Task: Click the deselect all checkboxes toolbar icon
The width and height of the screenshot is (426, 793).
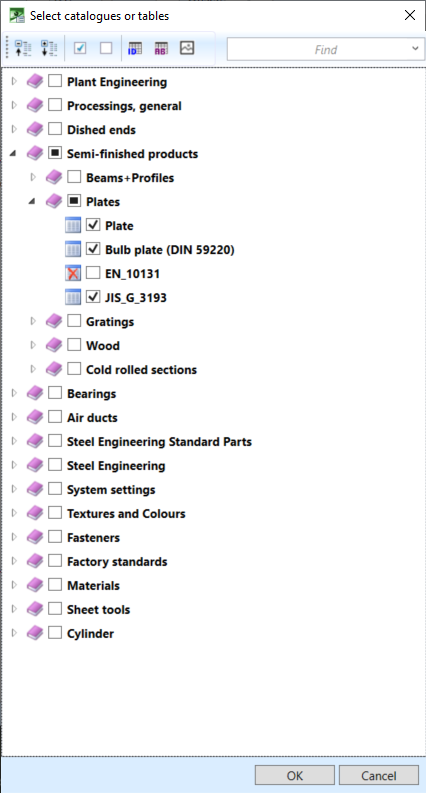Action: [x=106, y=49]
